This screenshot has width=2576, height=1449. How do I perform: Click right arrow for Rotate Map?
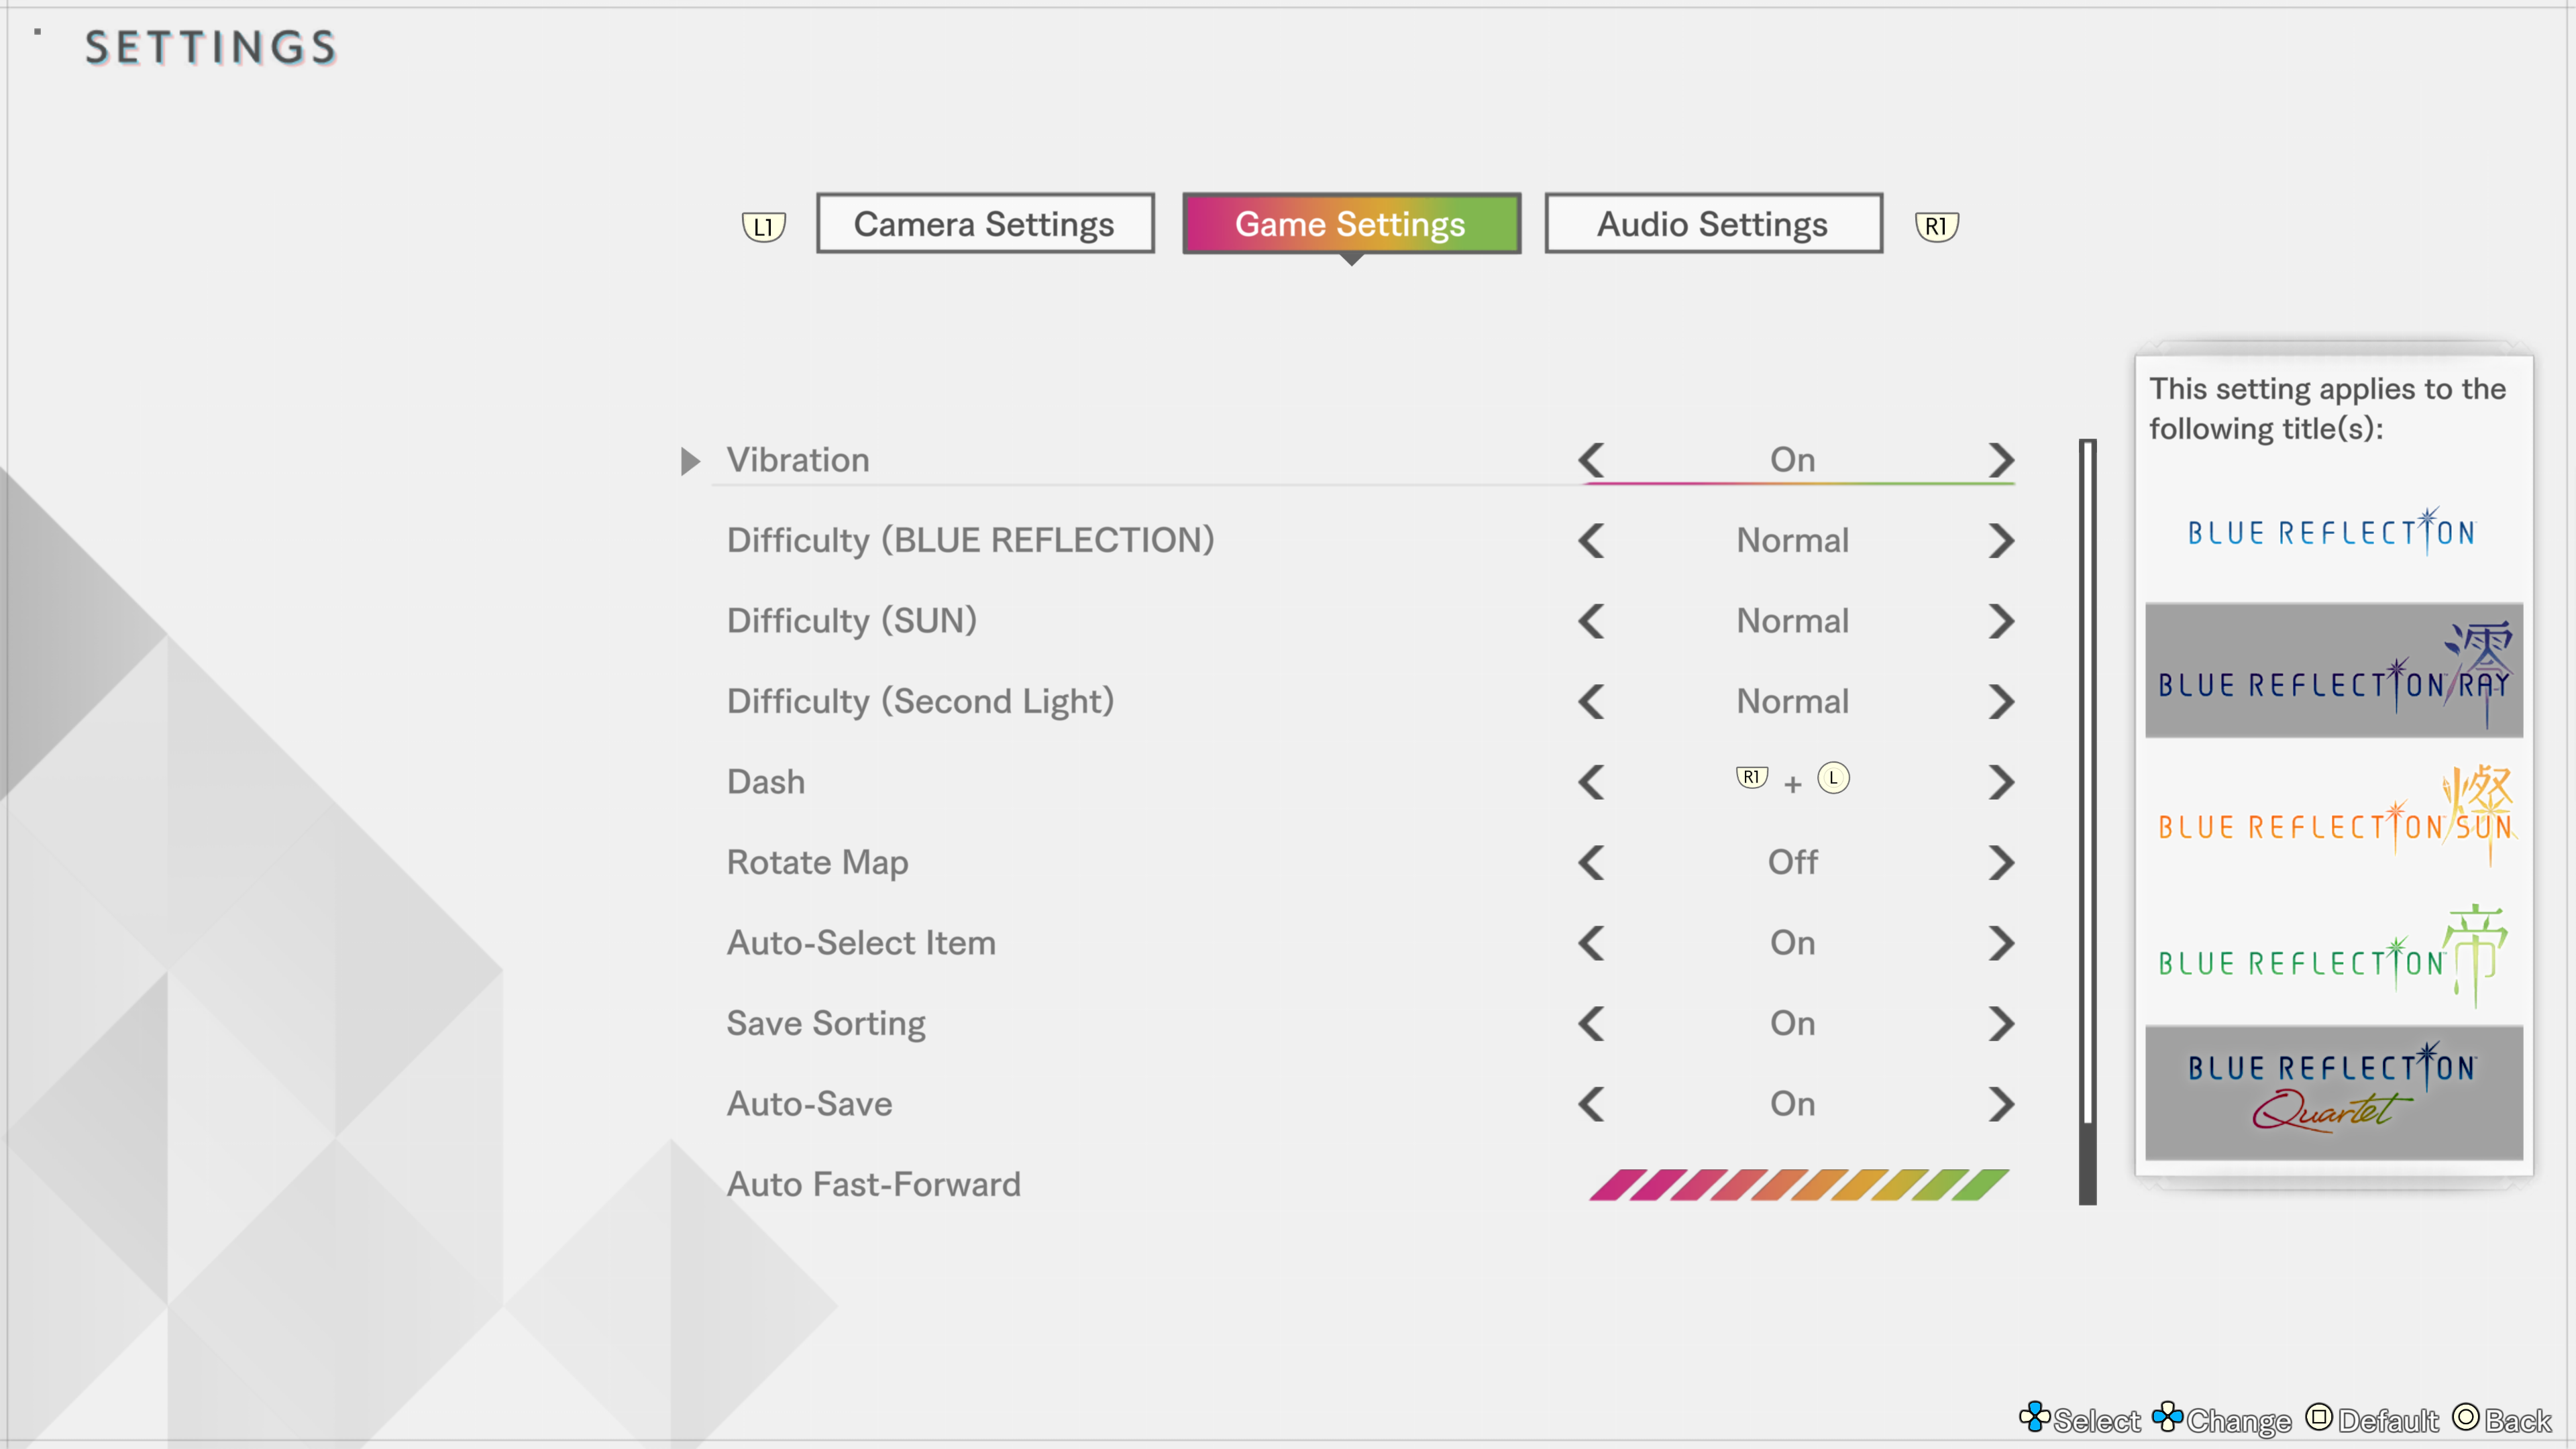(2001, 863)
